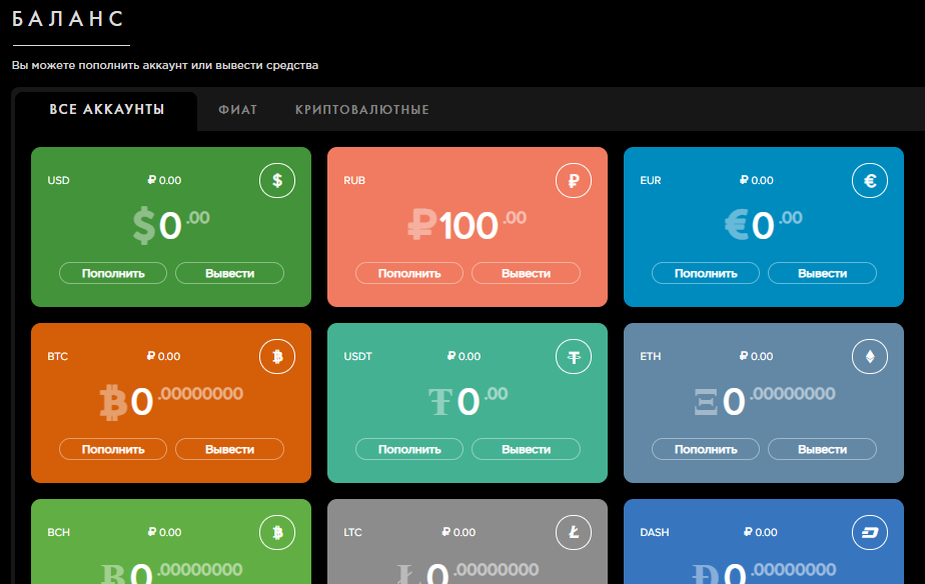
Task: Click the Bitcoin icon on BTC card
Action: [277, 356]
